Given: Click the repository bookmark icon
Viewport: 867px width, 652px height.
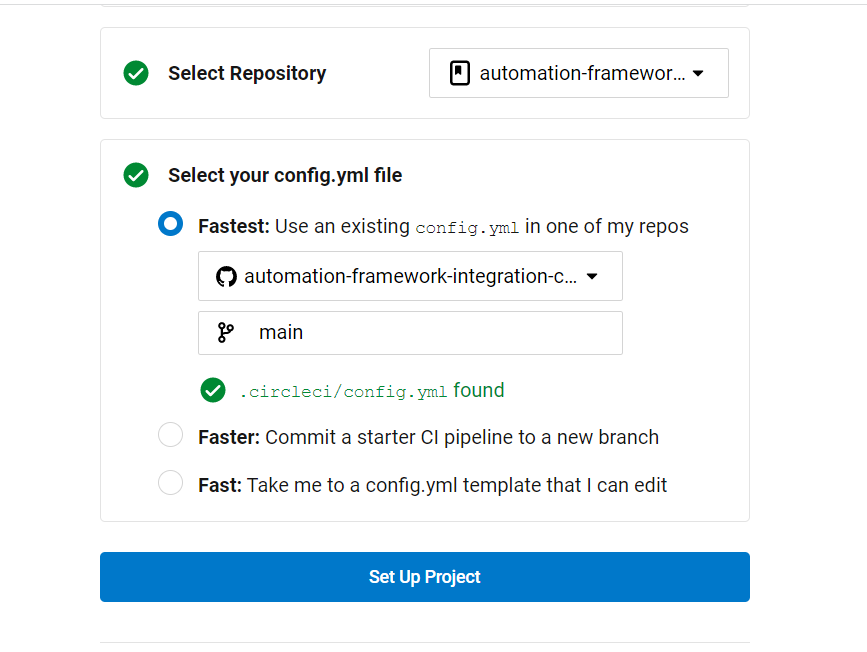Looking at the screenshot, I should coord(459,73).
